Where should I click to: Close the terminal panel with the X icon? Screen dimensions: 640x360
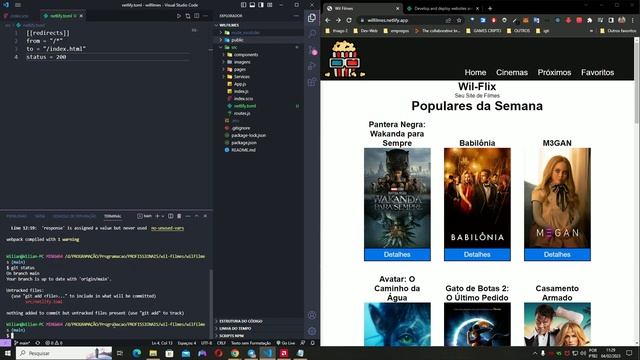205,216
